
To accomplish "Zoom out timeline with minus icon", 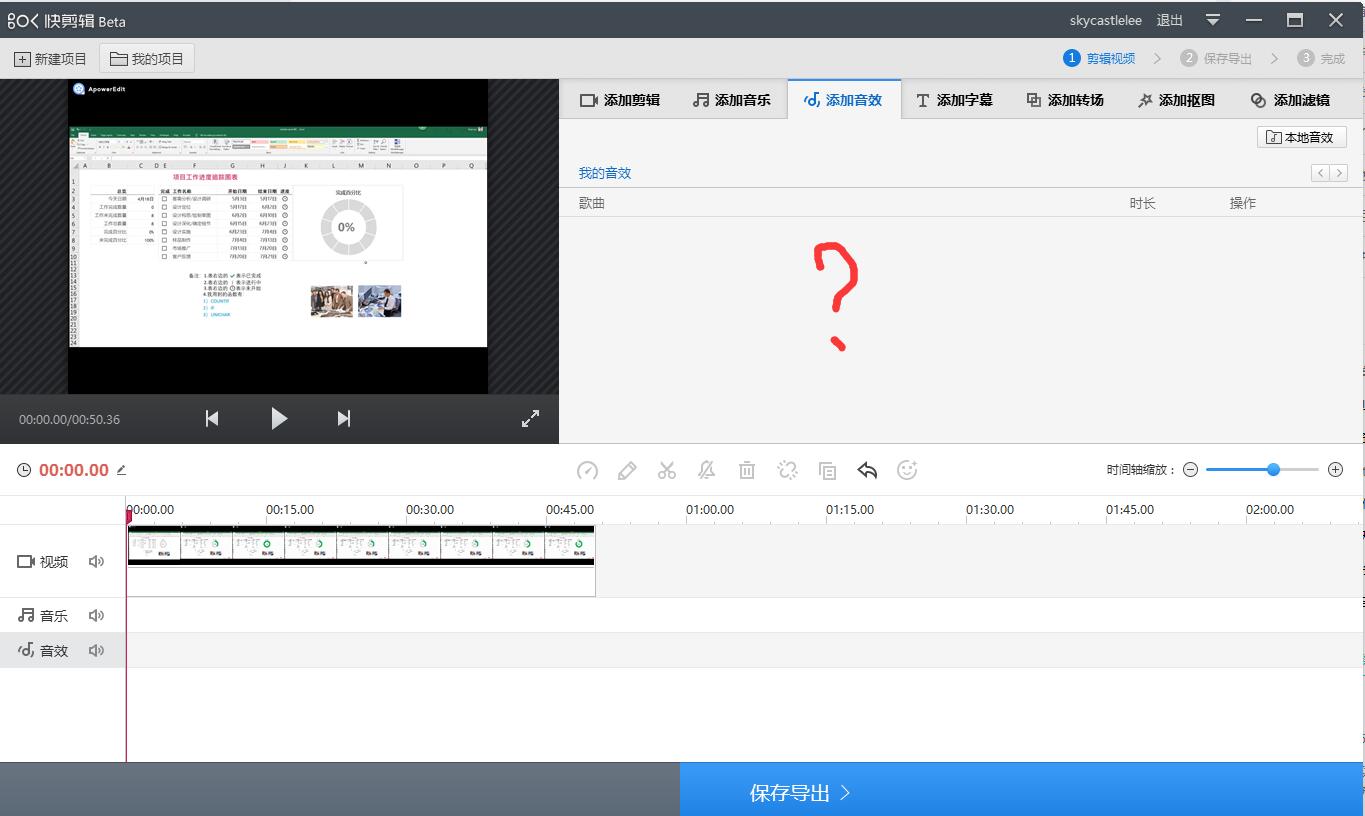I will click(1190, 470).
